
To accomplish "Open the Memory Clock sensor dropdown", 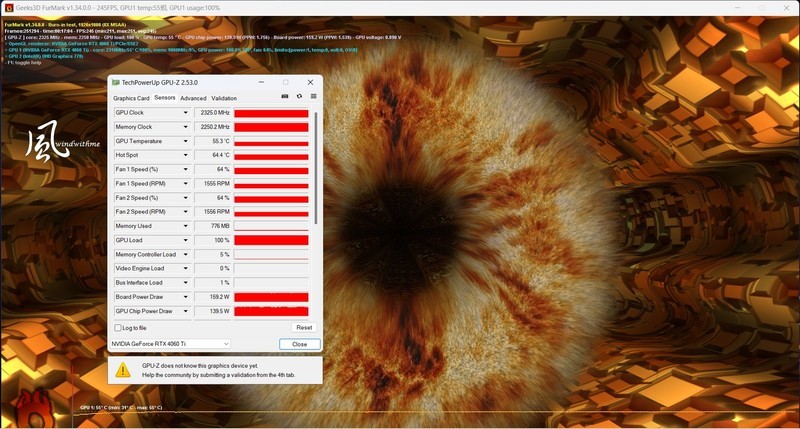I will [185, 127].
